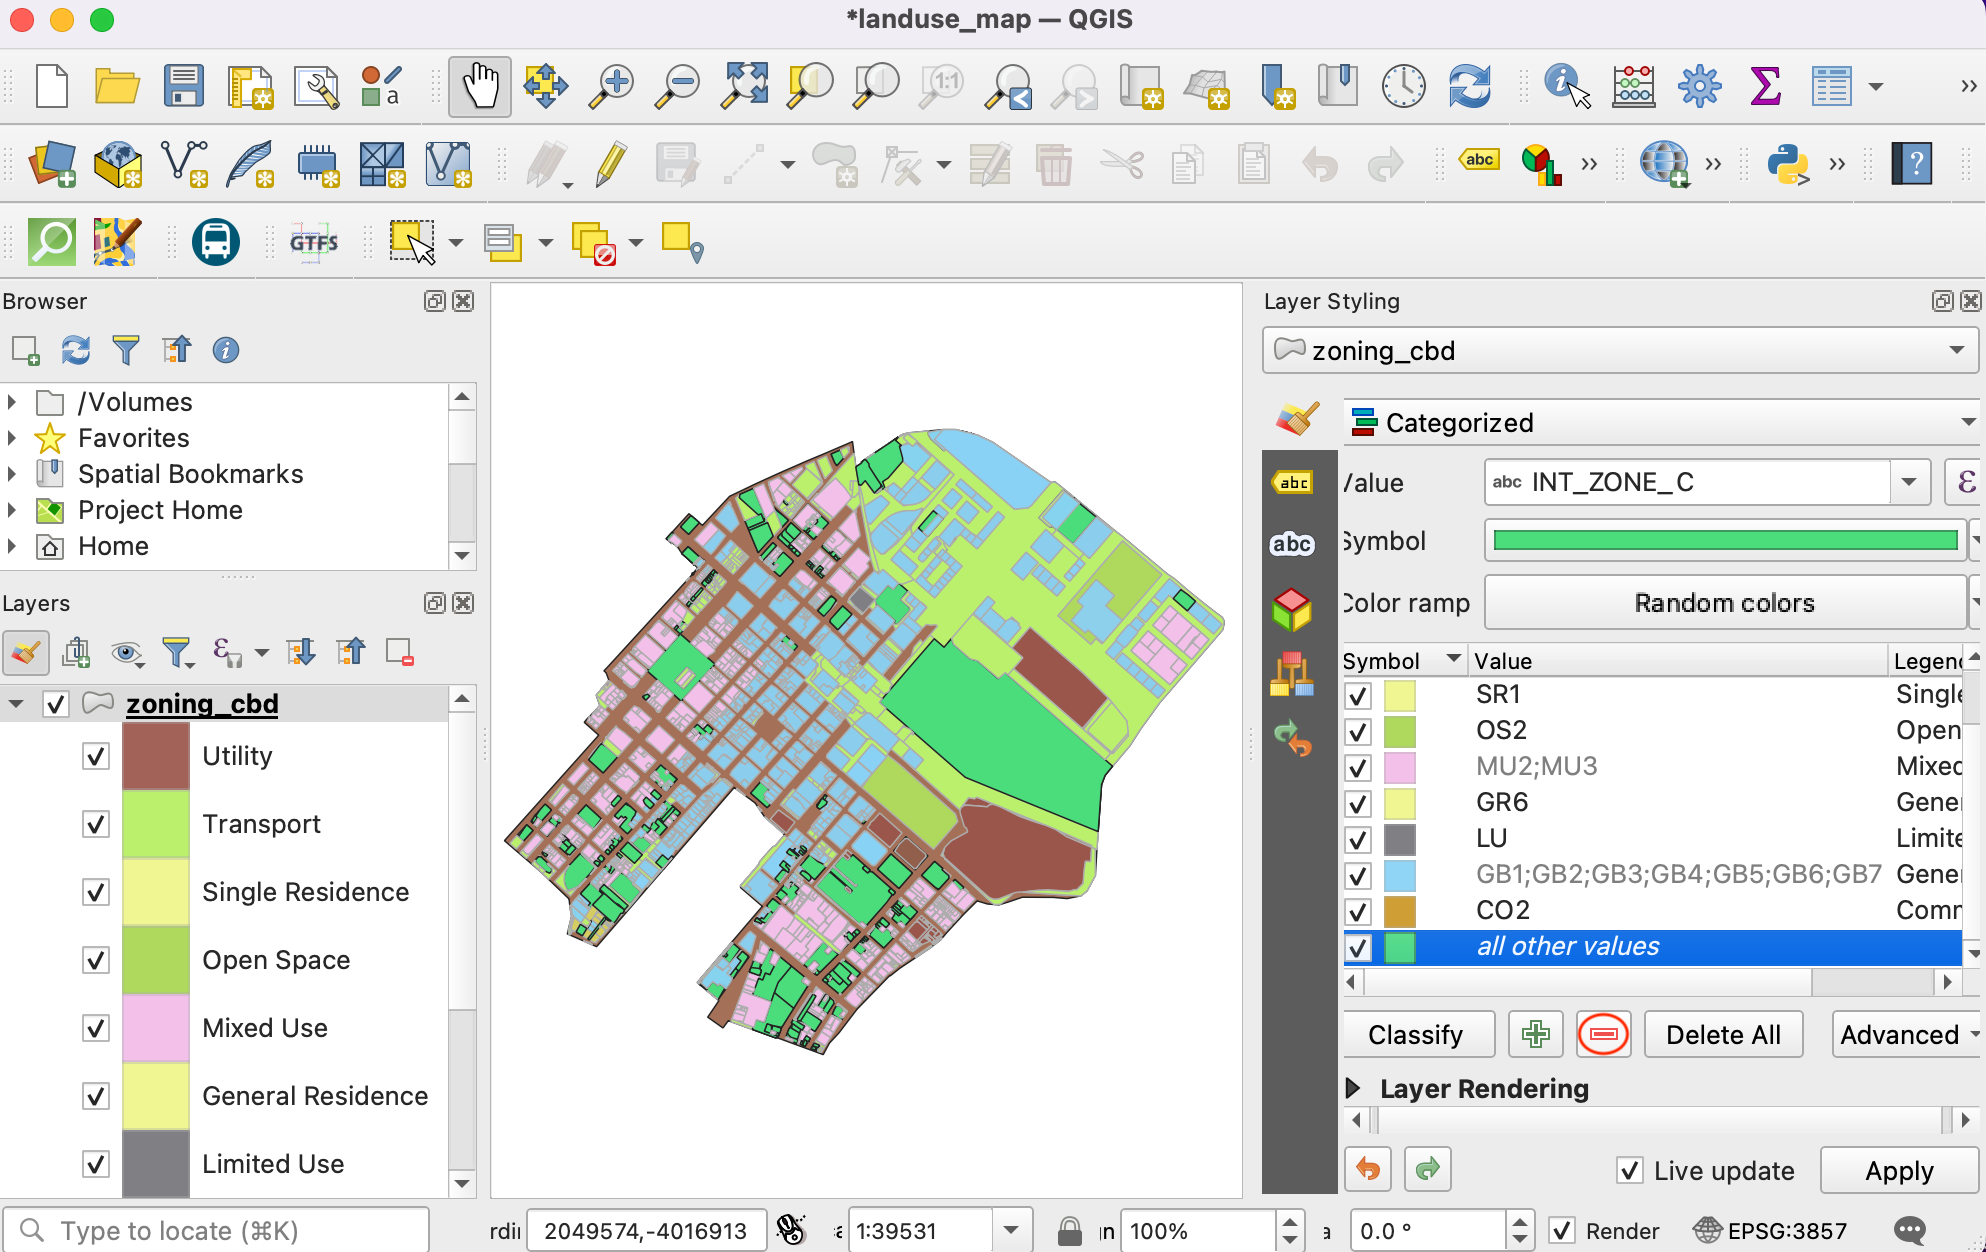Click the 3D View cube tab icon
Viewport: 1986px width, 1252px height.
pyautogui.click(x=1292, y=608)
